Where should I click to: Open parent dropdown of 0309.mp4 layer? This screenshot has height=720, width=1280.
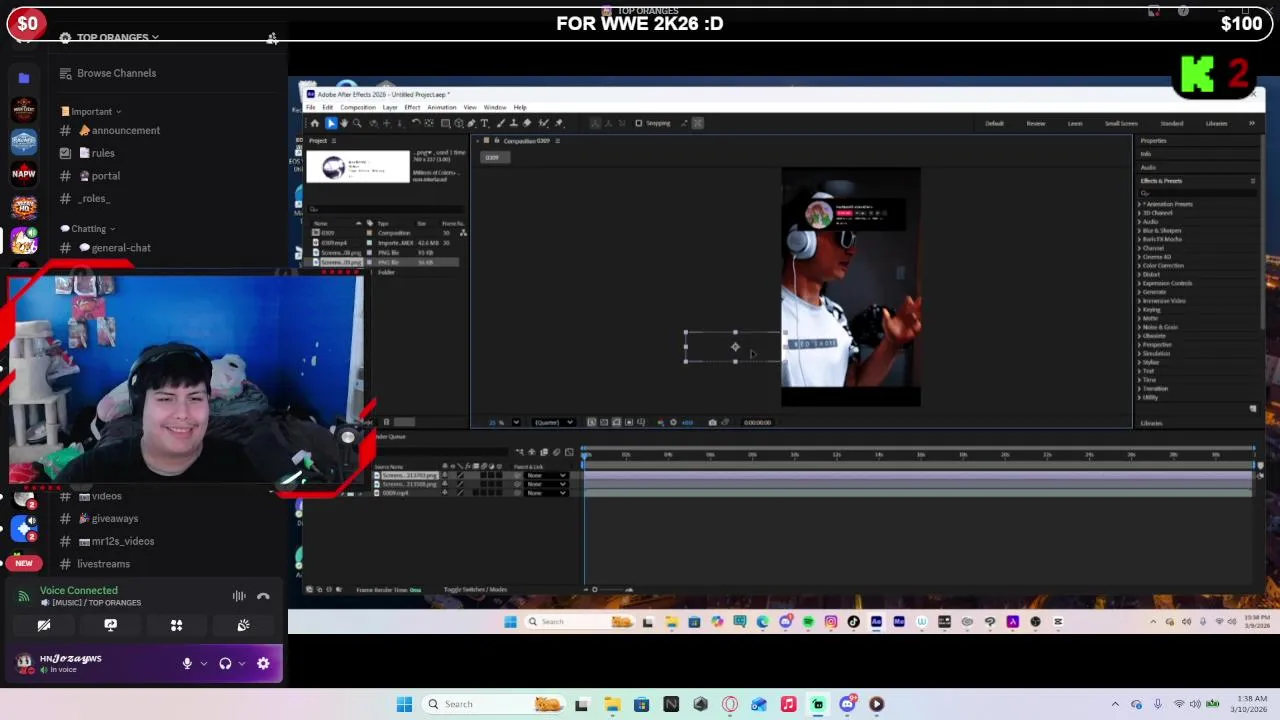coord(546,493)
